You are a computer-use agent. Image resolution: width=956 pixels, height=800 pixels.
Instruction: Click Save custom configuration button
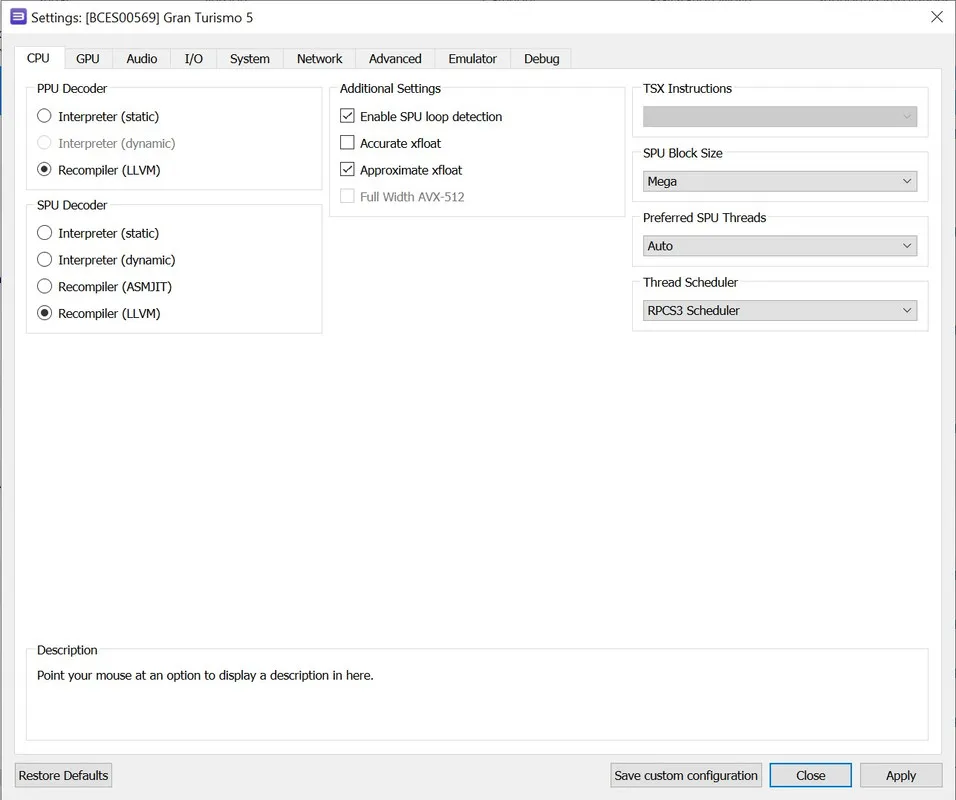686,776
